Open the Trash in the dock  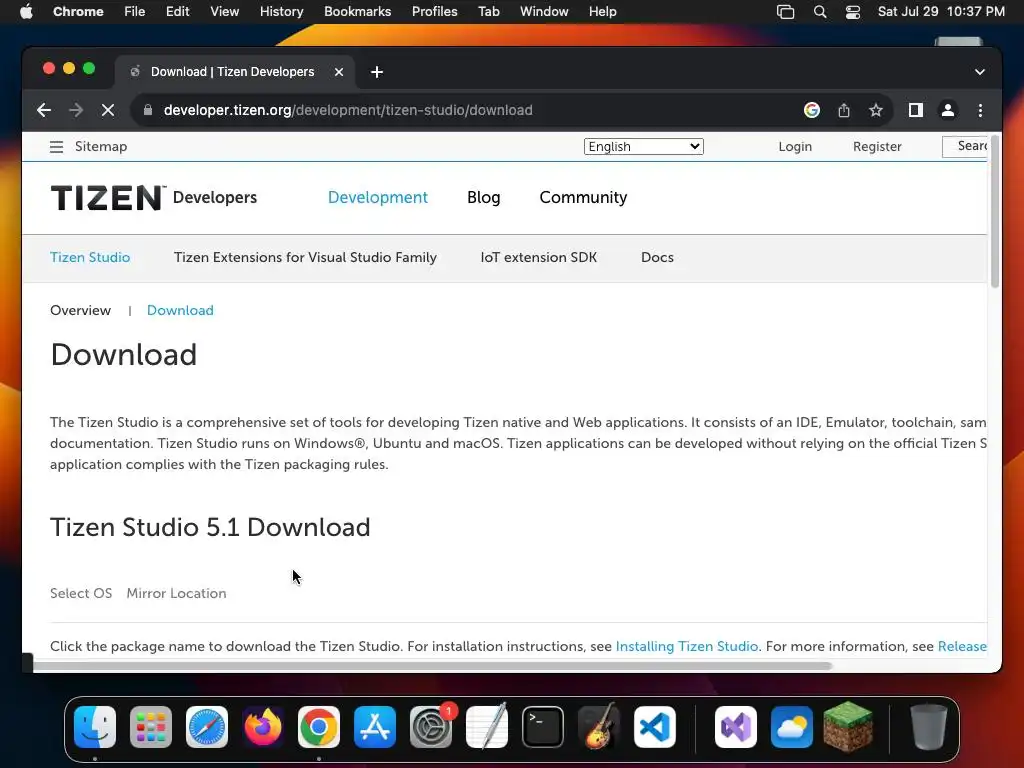click(929, 727)
